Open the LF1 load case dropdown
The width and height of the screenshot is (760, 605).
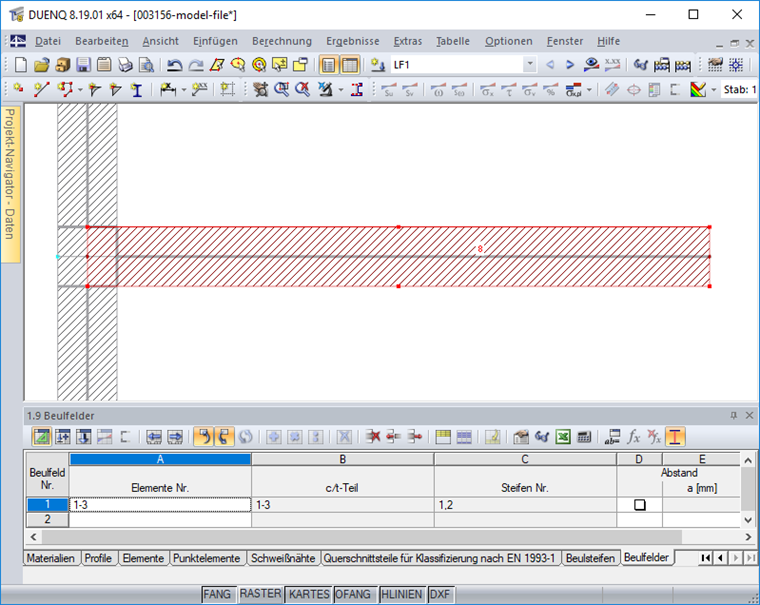coord(530,64)
